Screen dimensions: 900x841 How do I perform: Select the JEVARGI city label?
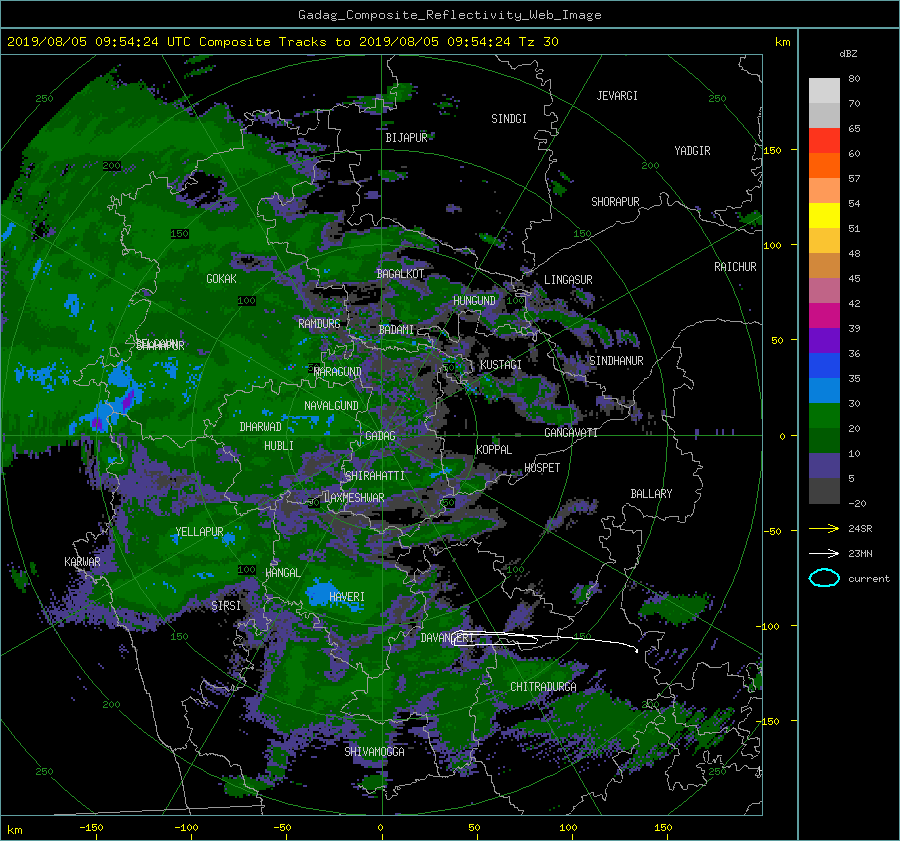pos(617,96)
